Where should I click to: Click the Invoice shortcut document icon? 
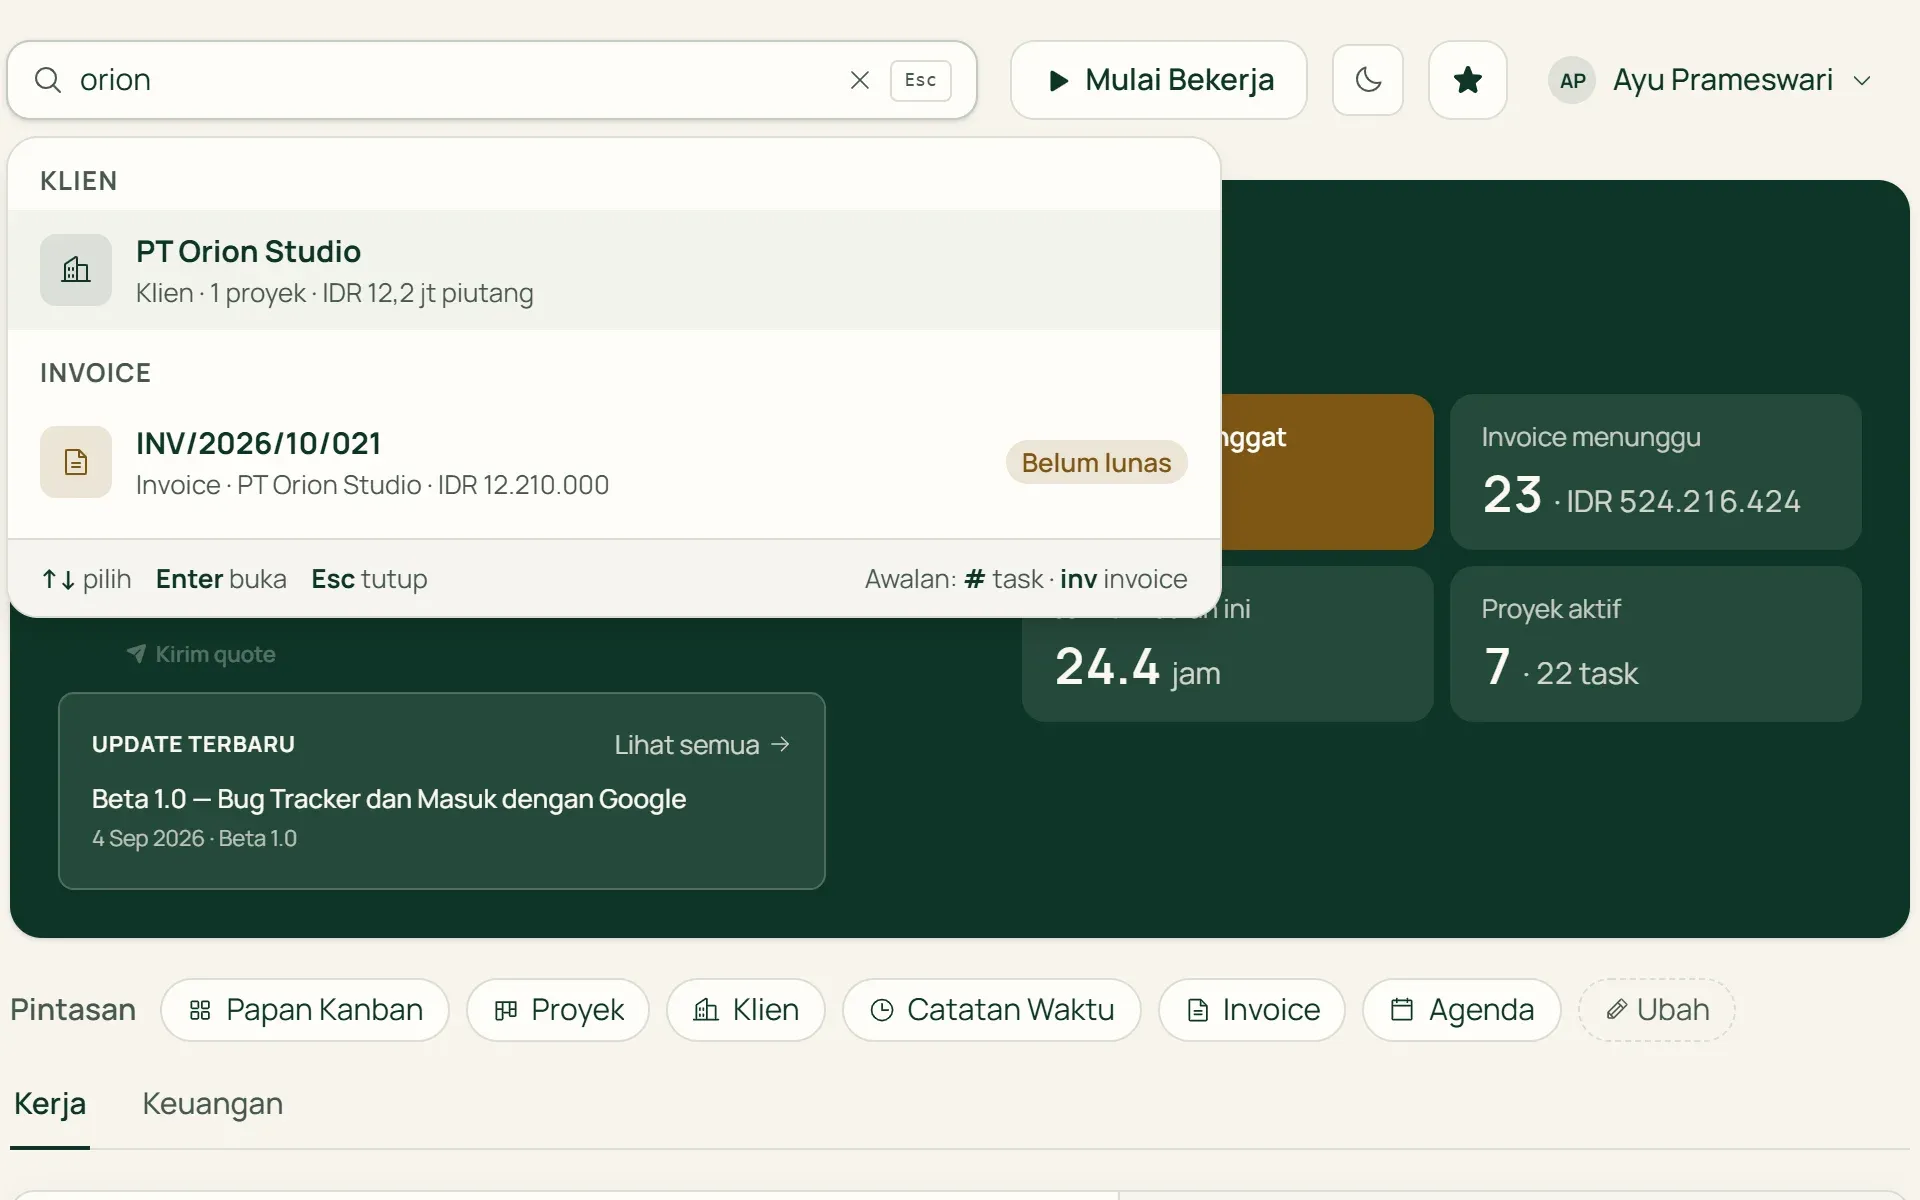pyautogui.click(x=1197, y=1010)
